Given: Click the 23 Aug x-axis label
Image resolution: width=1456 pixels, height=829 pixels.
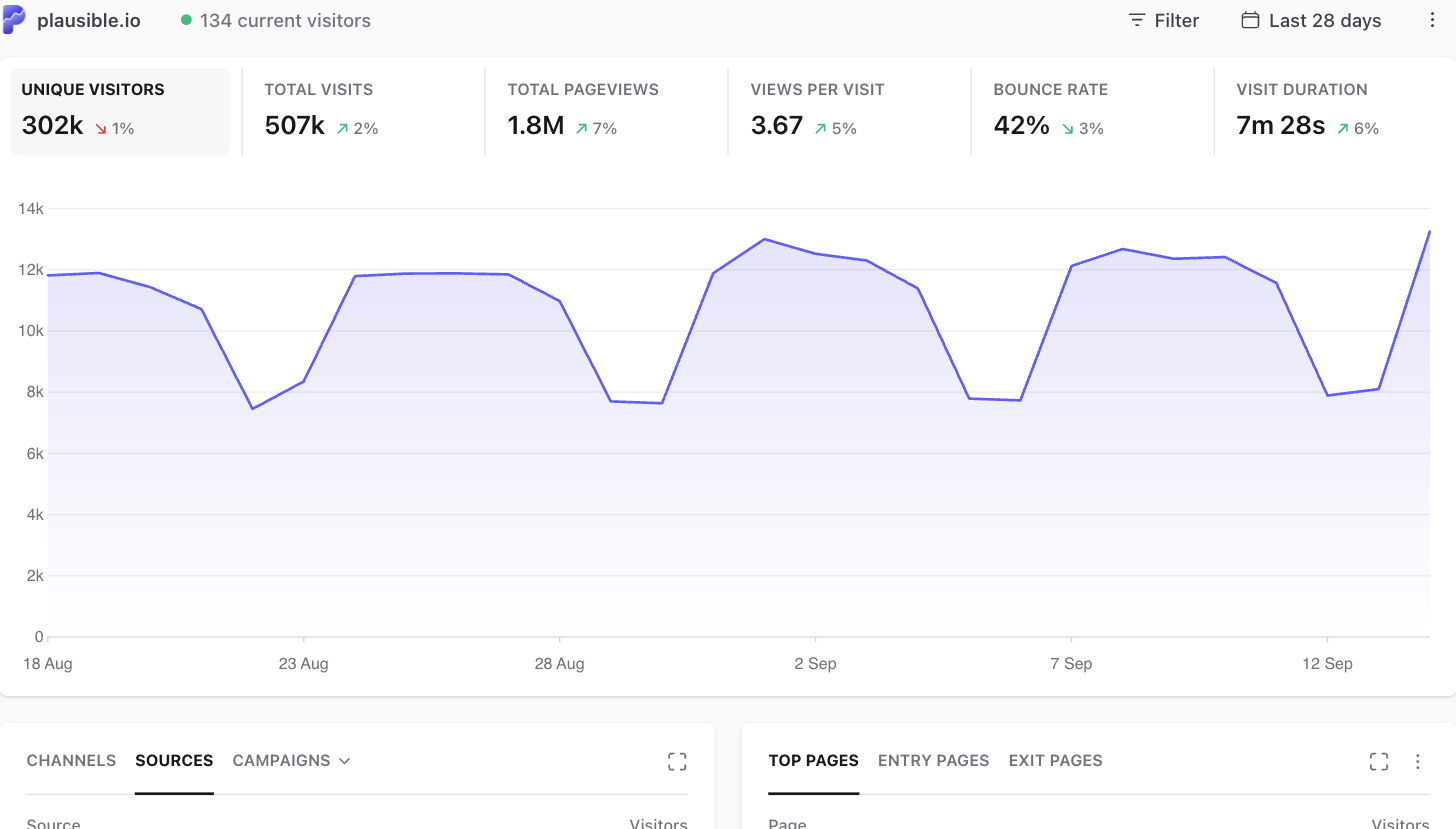Looking at the screenshot, I should (303, 664).
